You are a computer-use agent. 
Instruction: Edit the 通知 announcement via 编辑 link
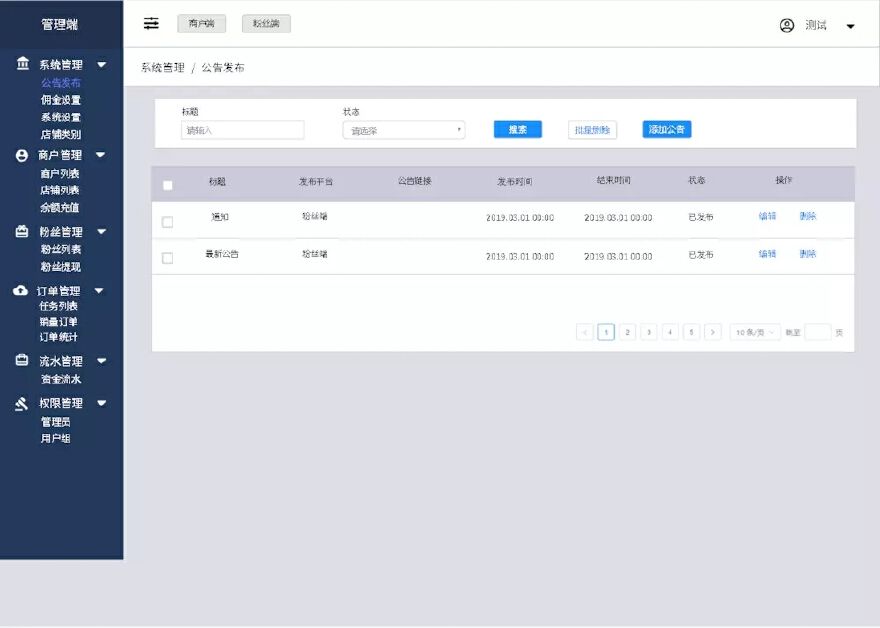[x=767, y=218]
